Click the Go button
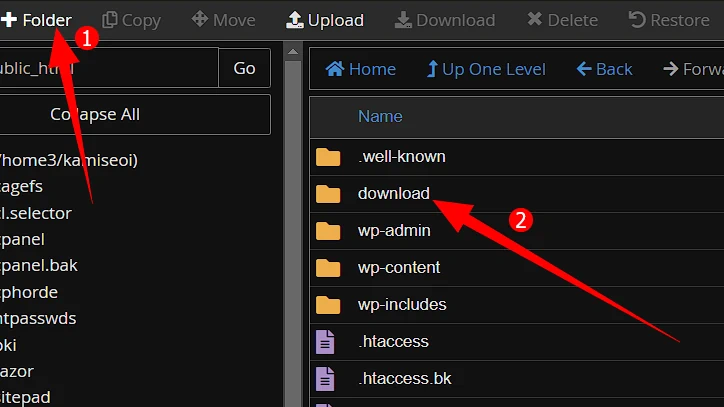The image size is (724, 407). click(244, 68)
